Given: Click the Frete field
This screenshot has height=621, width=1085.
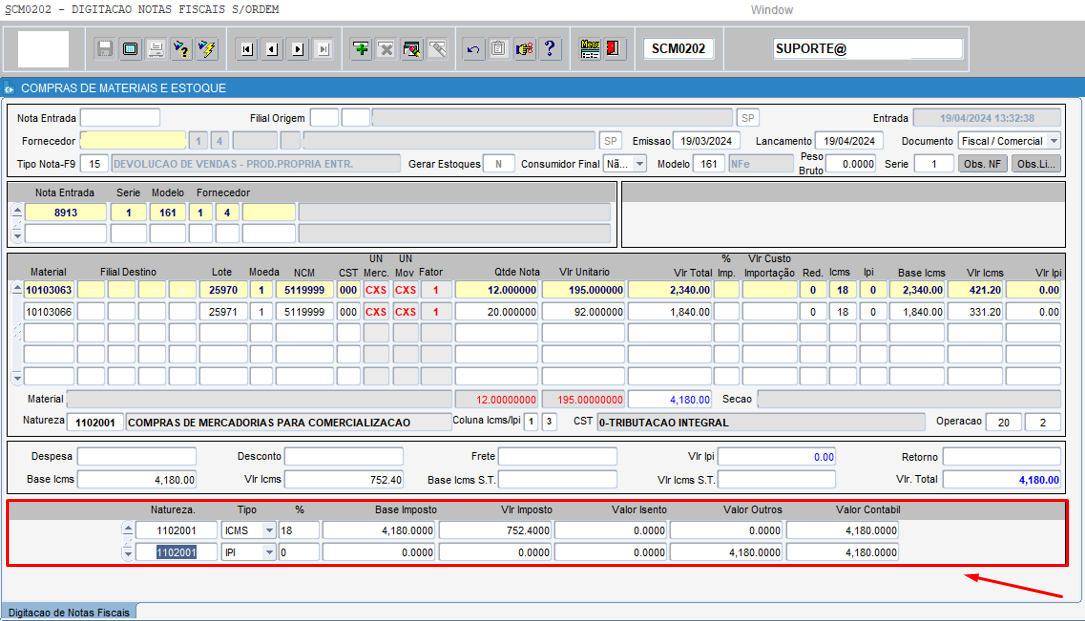Looking at the screenshot, I should tap(558, 456).
